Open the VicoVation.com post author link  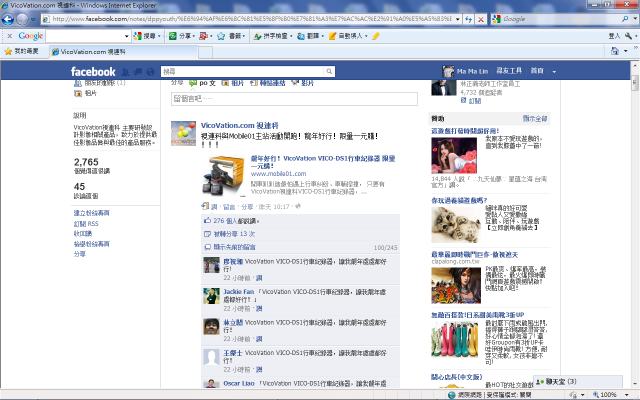(x=240, y=126)
